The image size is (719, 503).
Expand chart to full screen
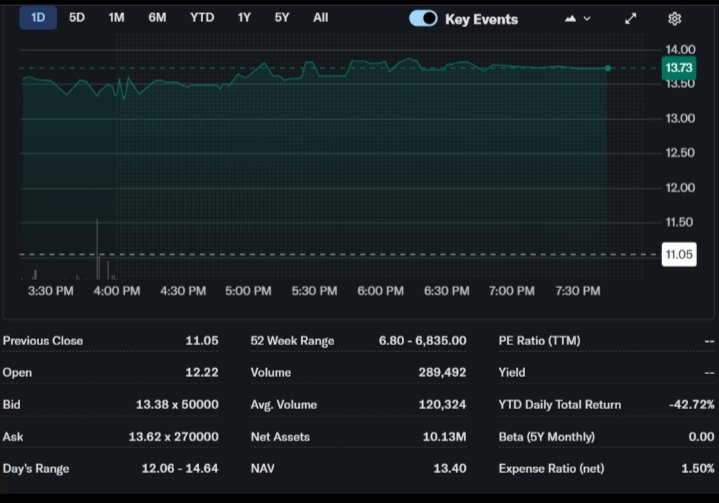(x=630, y=18)
